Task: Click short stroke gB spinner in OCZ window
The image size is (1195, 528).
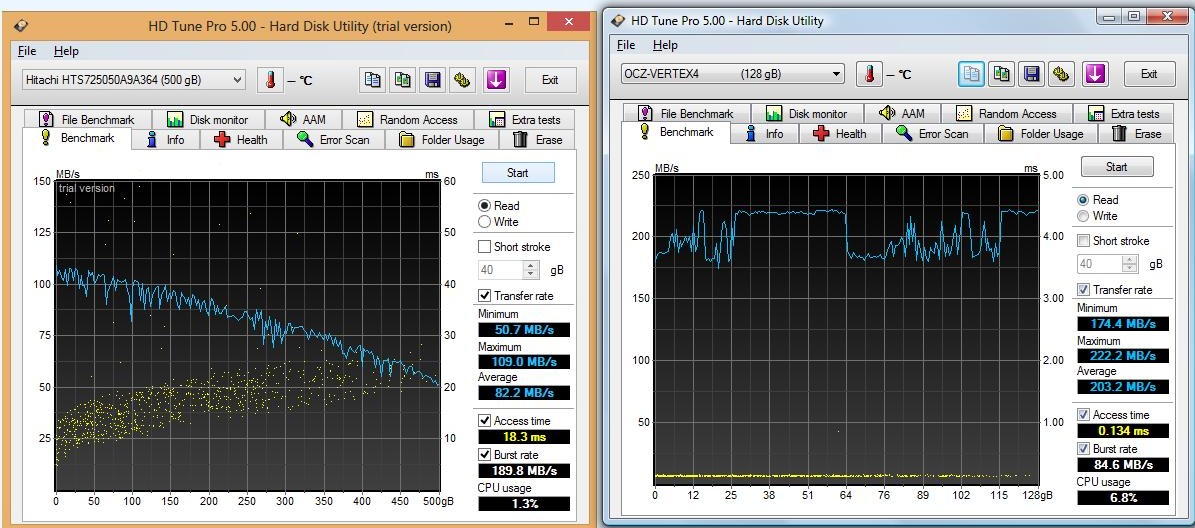Action: tap(1130, 264)
